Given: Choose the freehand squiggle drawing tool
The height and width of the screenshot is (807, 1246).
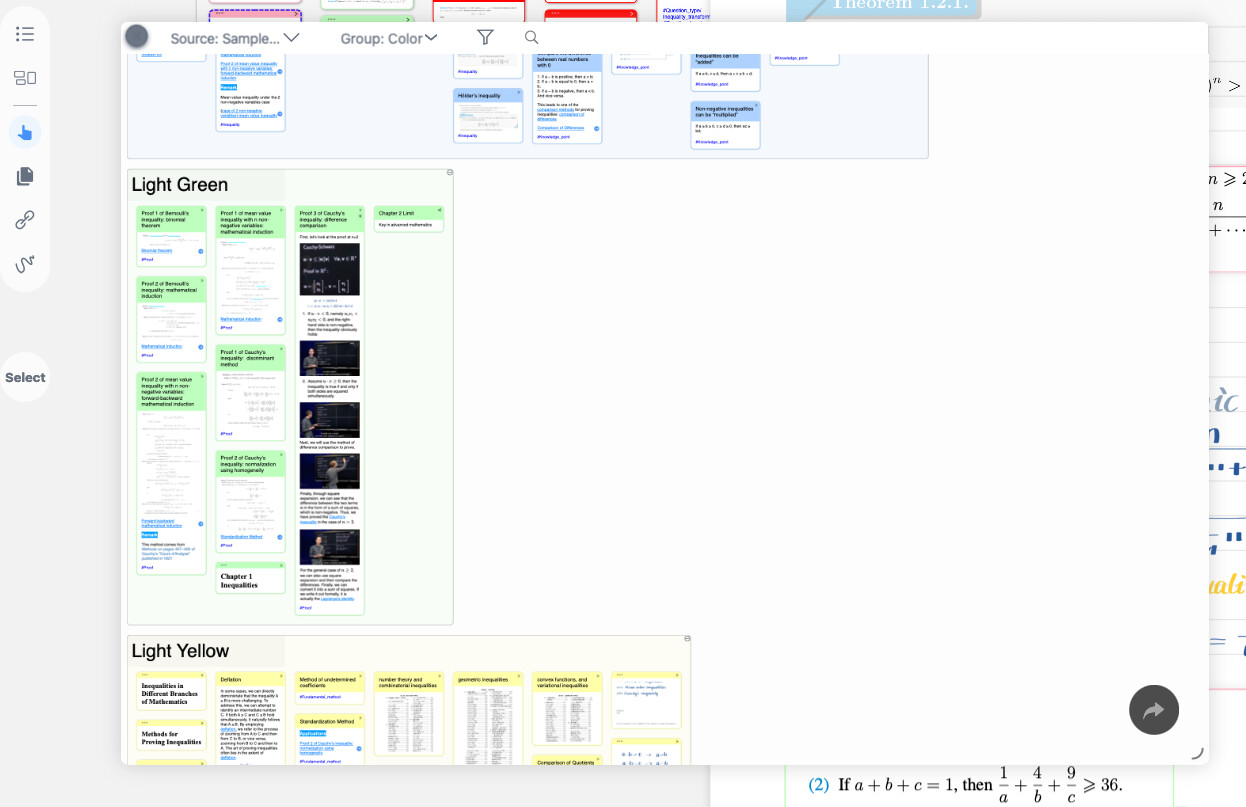Looking at the screenshot, I should point(25,264).
